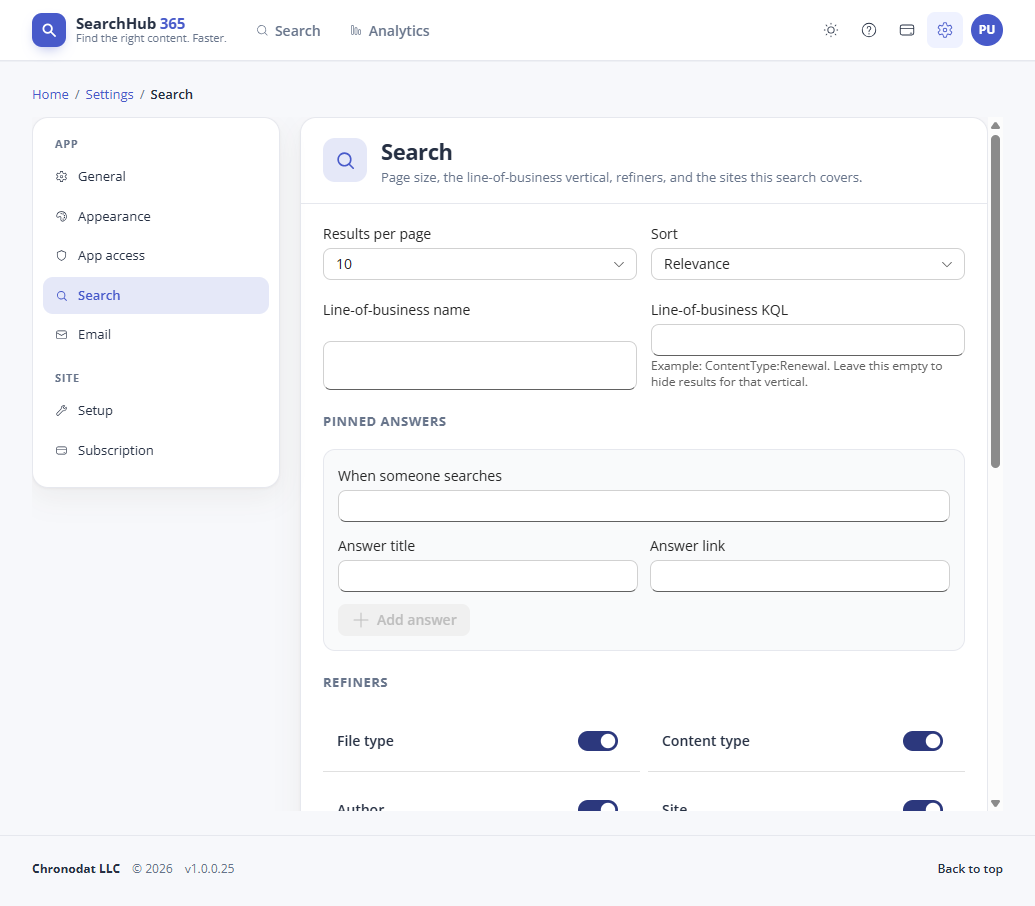This screenshot has height=906, width=1035.
Task: Click the PINNED ANSWERS section heading
Action: point(385,422)
